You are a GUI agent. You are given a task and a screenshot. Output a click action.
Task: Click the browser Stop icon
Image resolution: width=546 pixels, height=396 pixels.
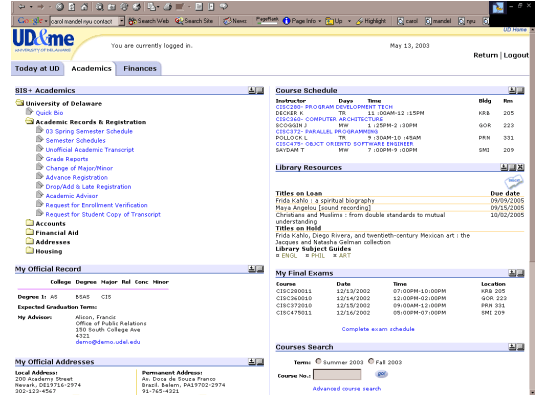point(60,6)
